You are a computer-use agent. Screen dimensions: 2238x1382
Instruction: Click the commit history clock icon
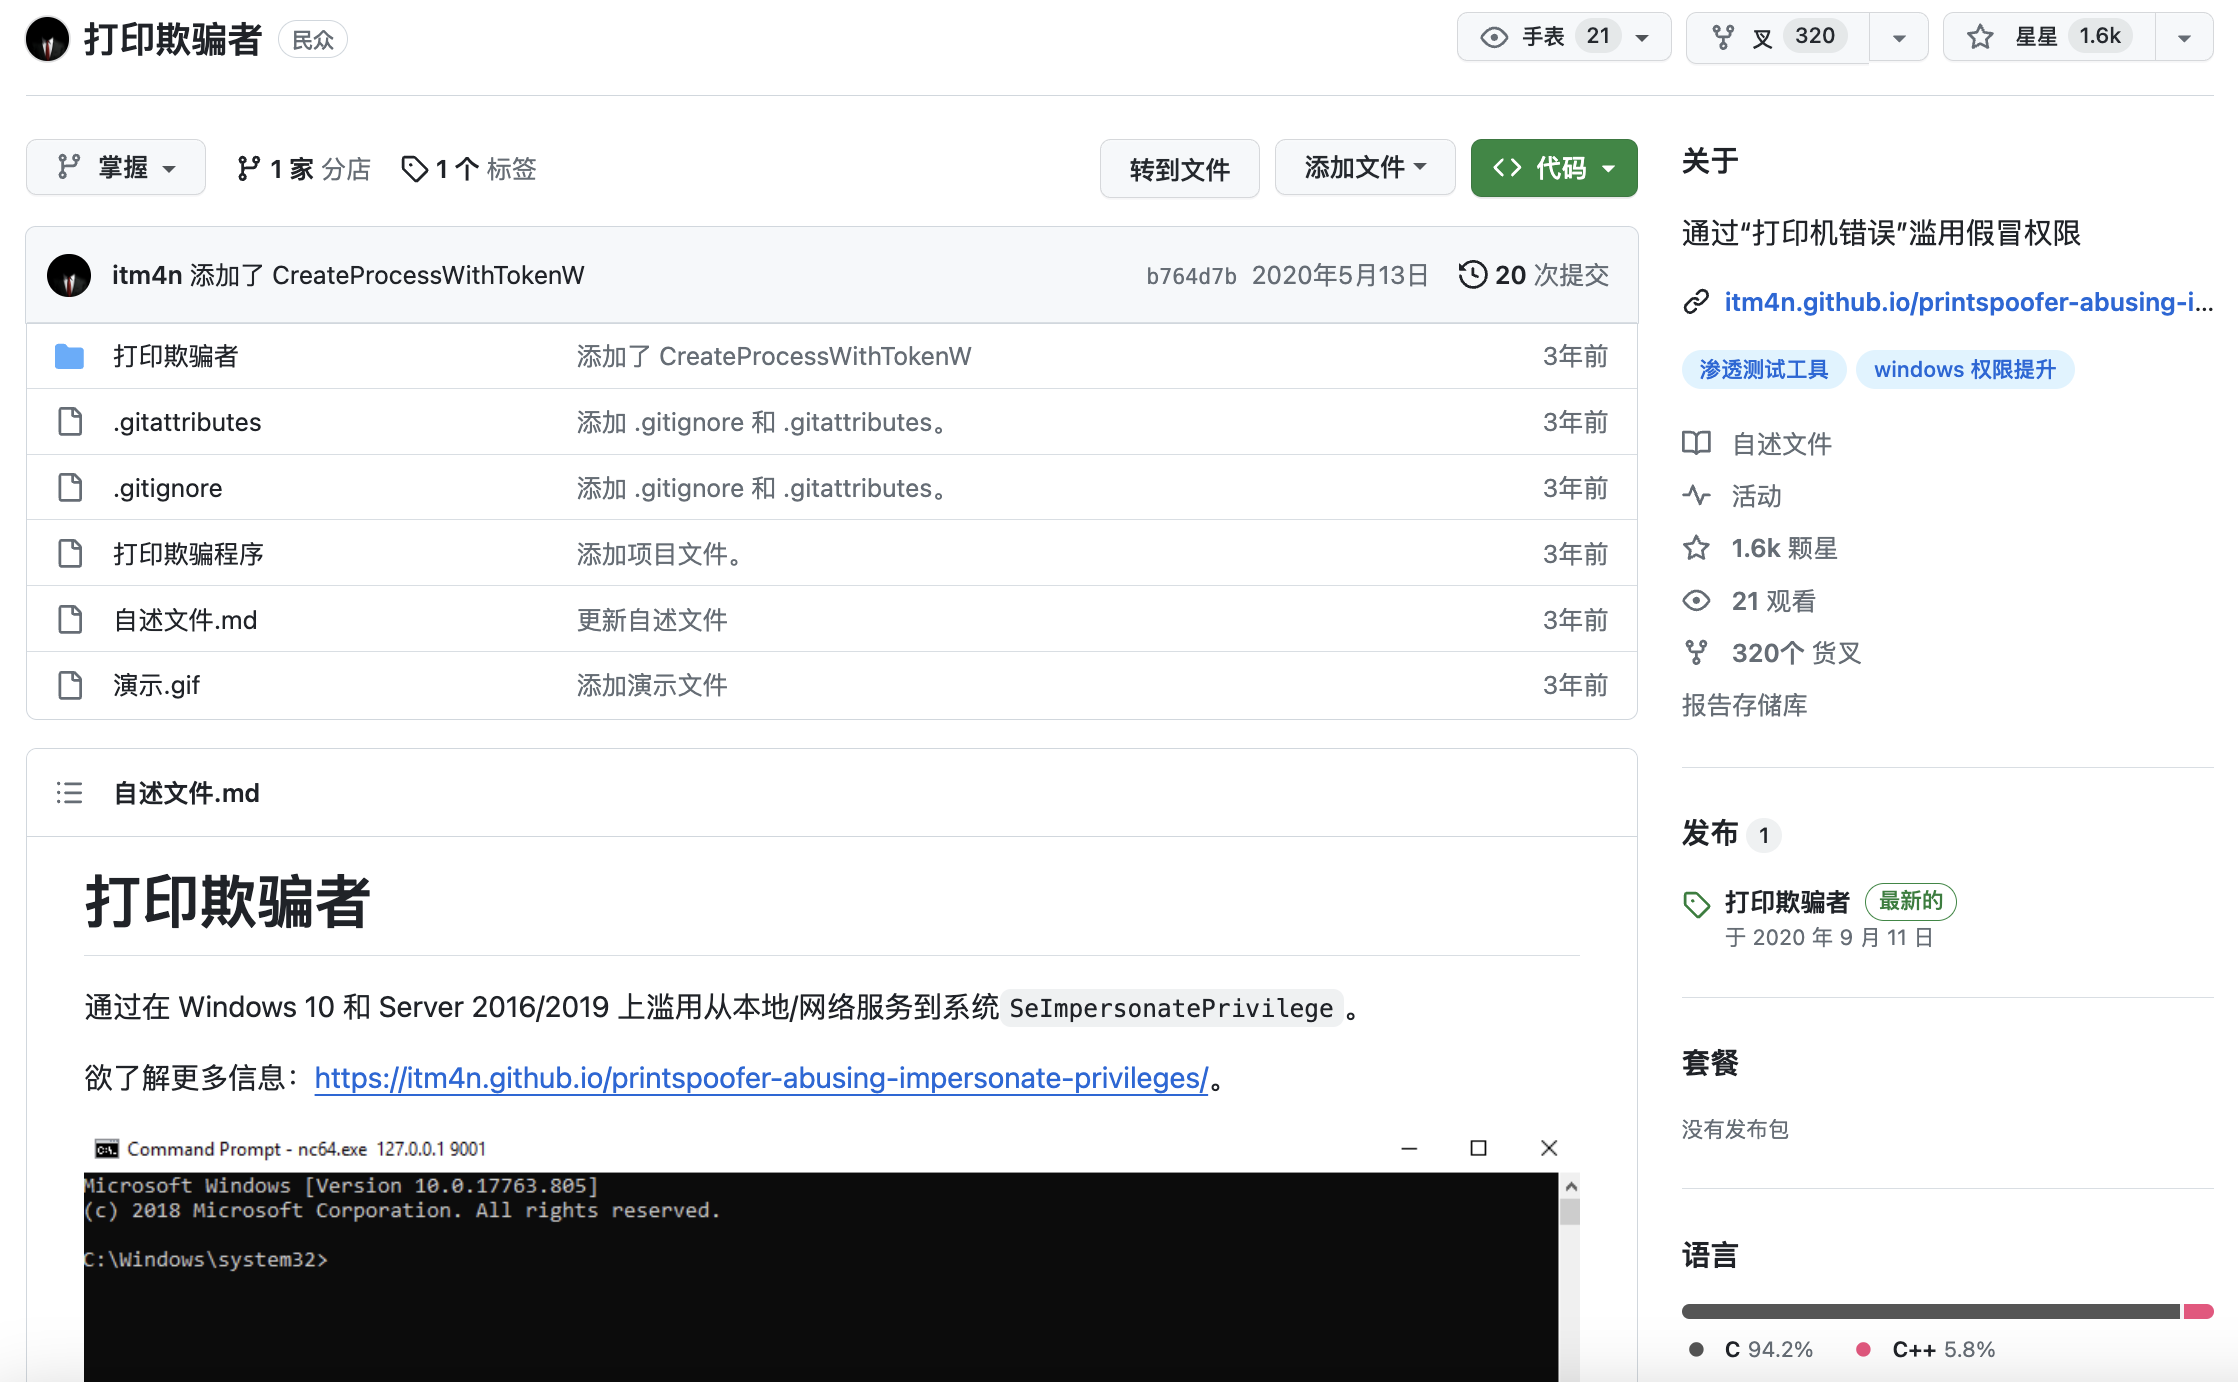(1472, 275)
